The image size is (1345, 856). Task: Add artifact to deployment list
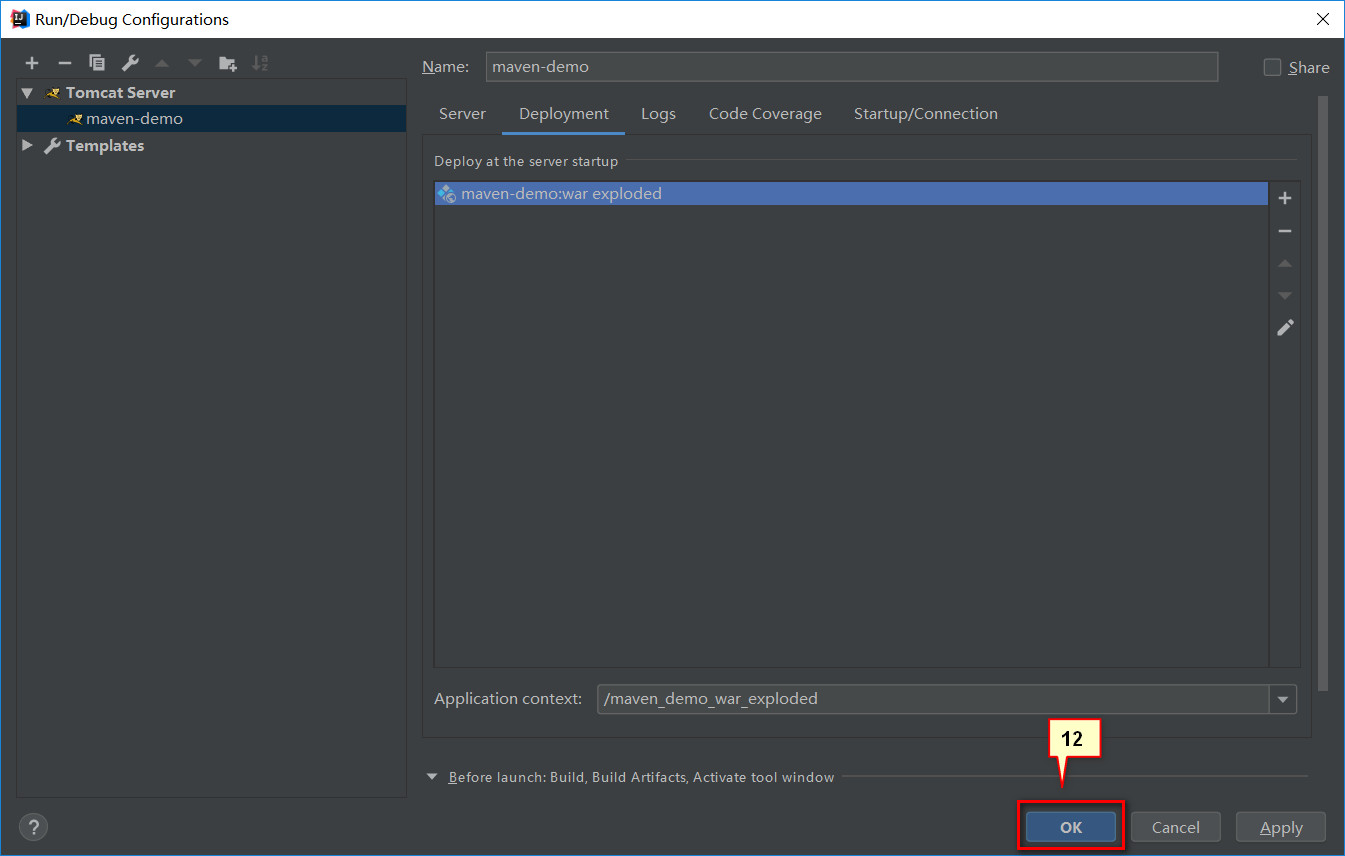click(1285, 198)
